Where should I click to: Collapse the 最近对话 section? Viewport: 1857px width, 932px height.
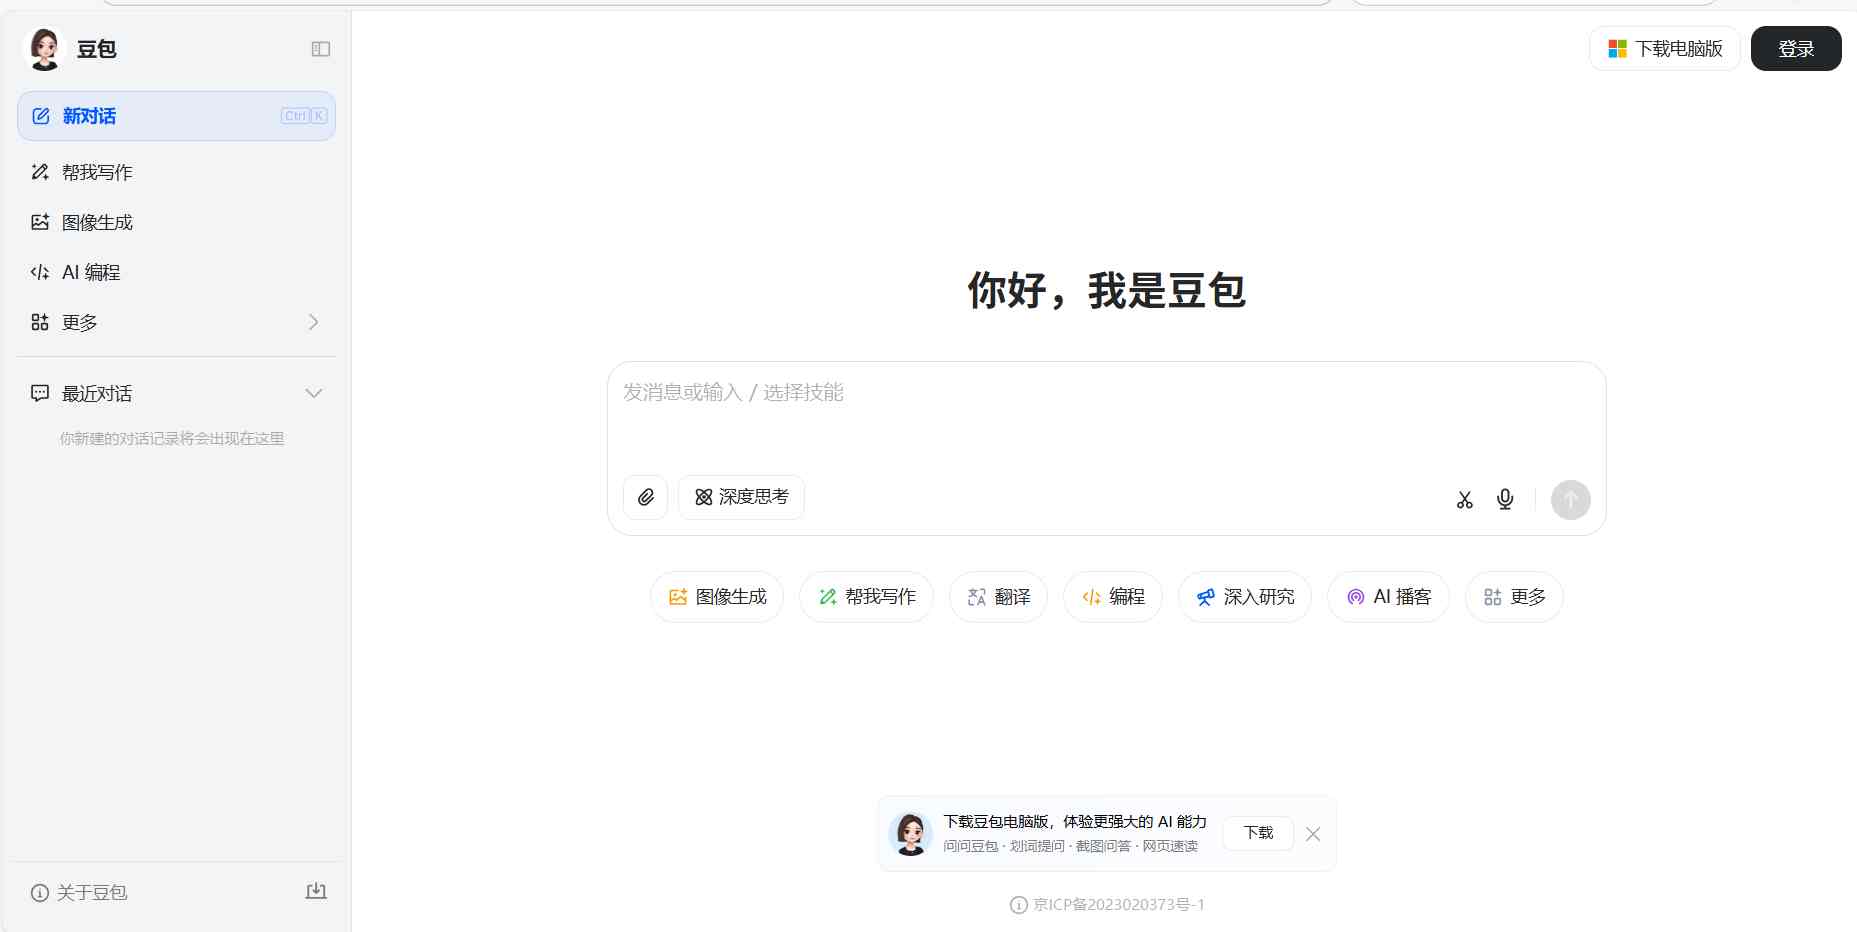click(x=314, y=393)
